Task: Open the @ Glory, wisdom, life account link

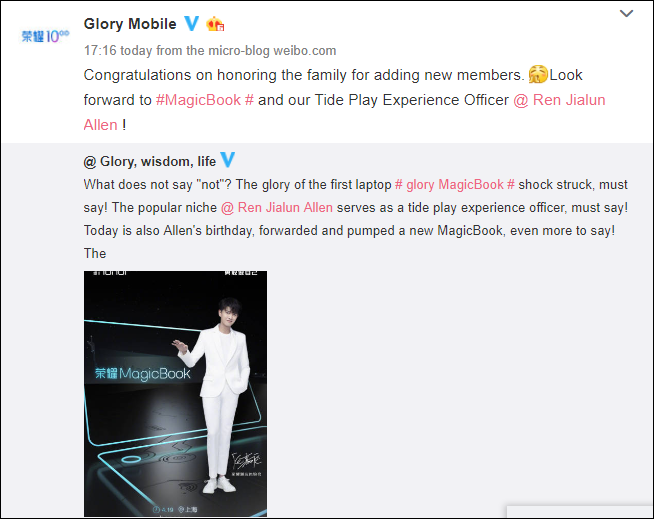Action: (x=150, y=161)
